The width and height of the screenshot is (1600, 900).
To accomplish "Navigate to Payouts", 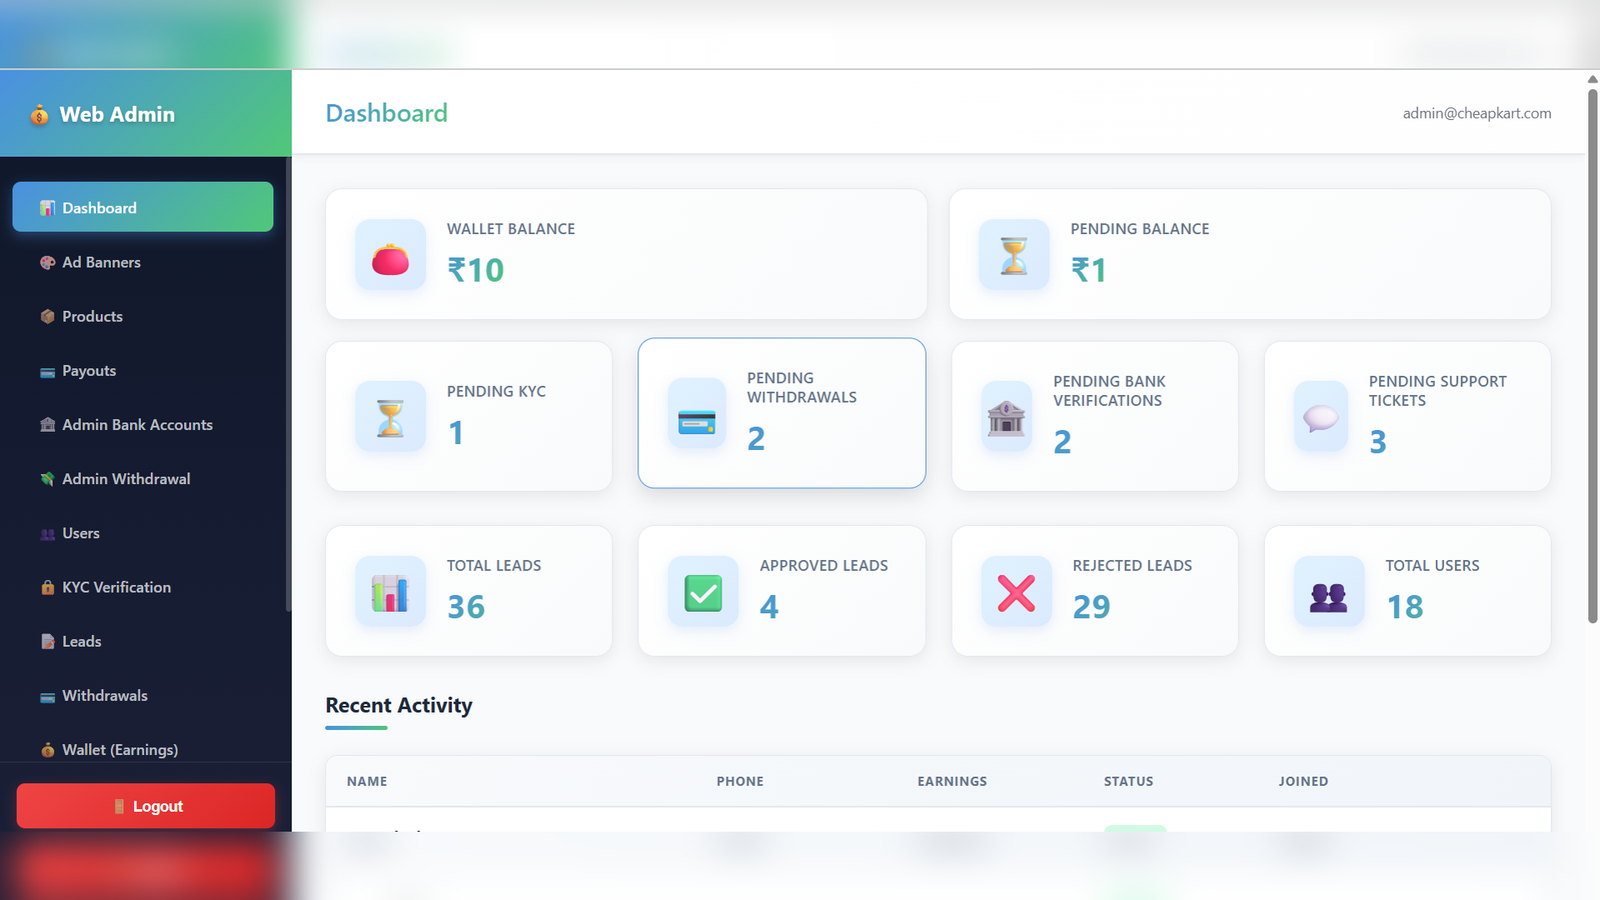I will pyautogui.click(x=143, y=370).
